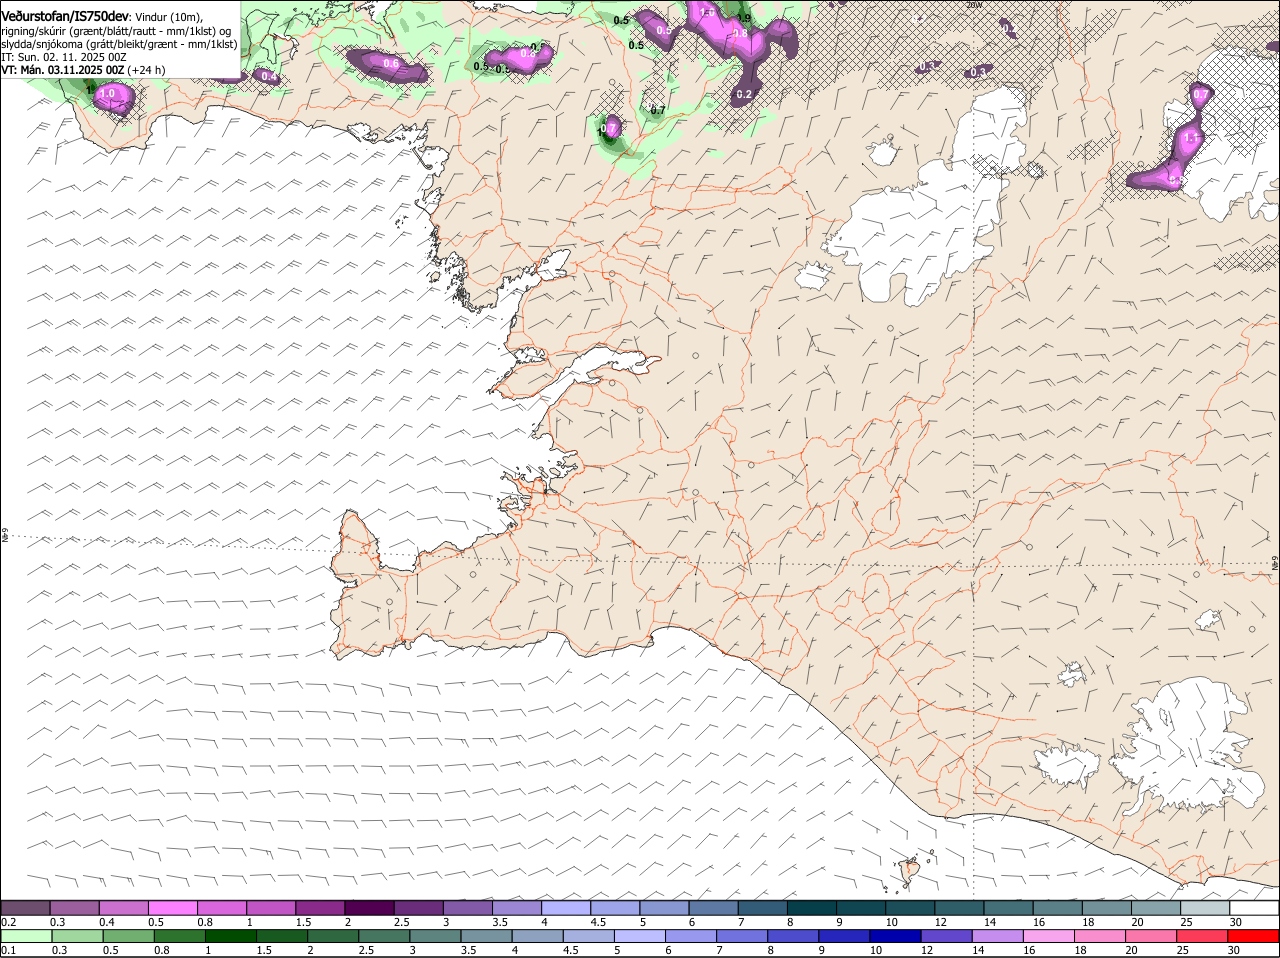Click the '10' value in upper legend row
Screen dimensions: 1280x958
click(891, 922)
